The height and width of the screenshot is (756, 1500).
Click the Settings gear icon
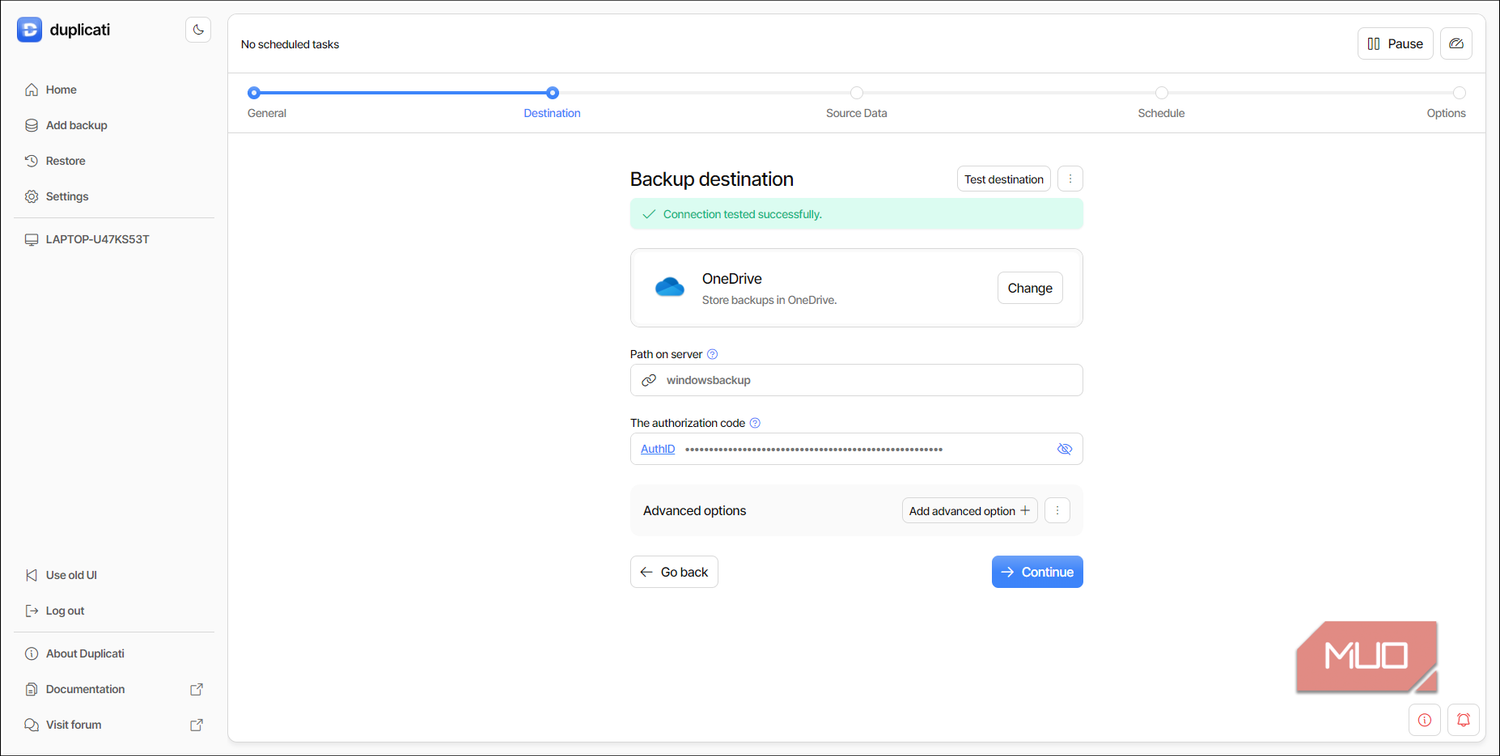(x=32, y=197)
